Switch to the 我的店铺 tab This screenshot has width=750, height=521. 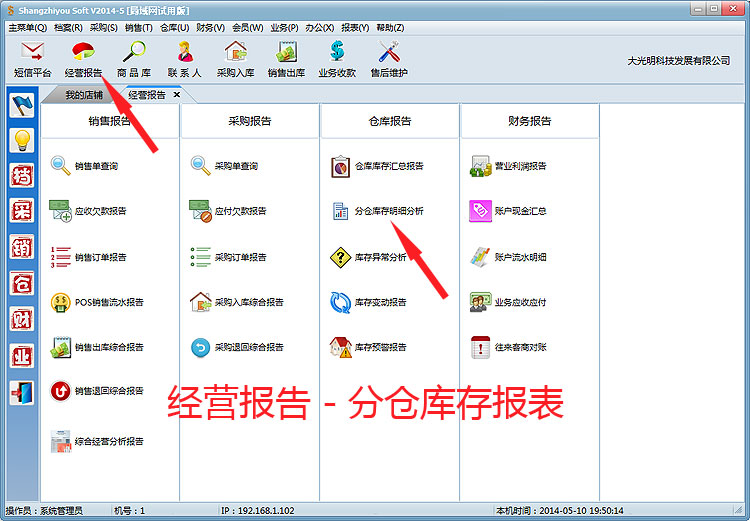(86, 95)
